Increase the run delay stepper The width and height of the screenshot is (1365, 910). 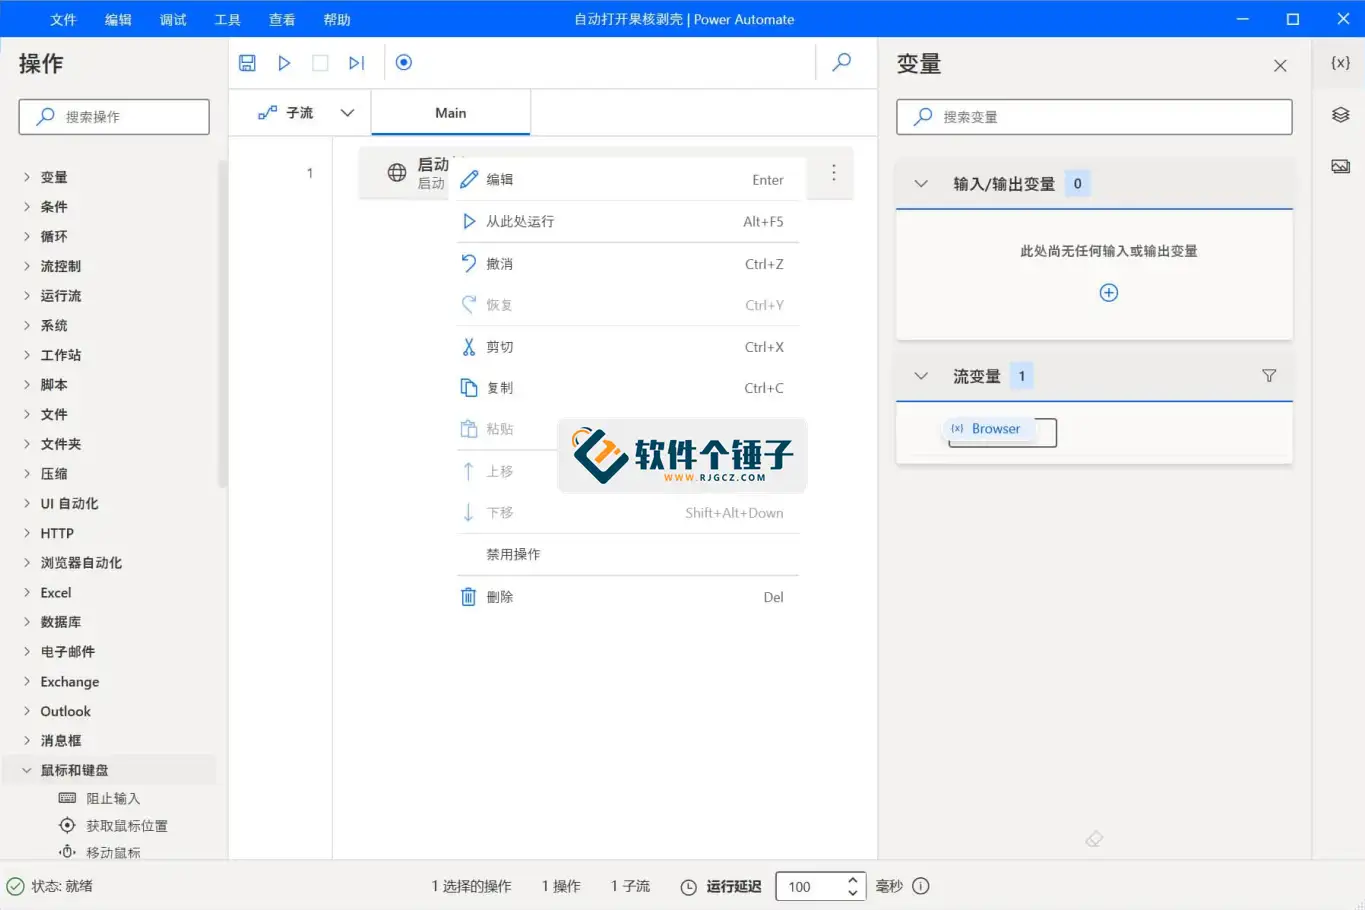853,880
